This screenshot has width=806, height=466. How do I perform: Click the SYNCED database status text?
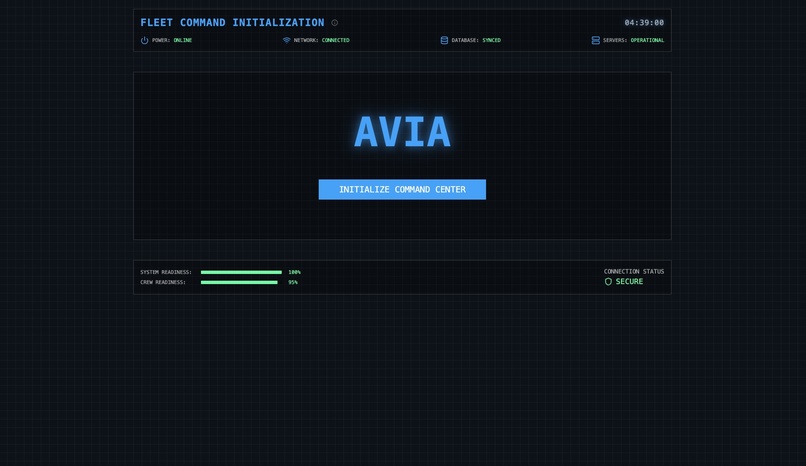pyautogui.click(x=491, y=40)
